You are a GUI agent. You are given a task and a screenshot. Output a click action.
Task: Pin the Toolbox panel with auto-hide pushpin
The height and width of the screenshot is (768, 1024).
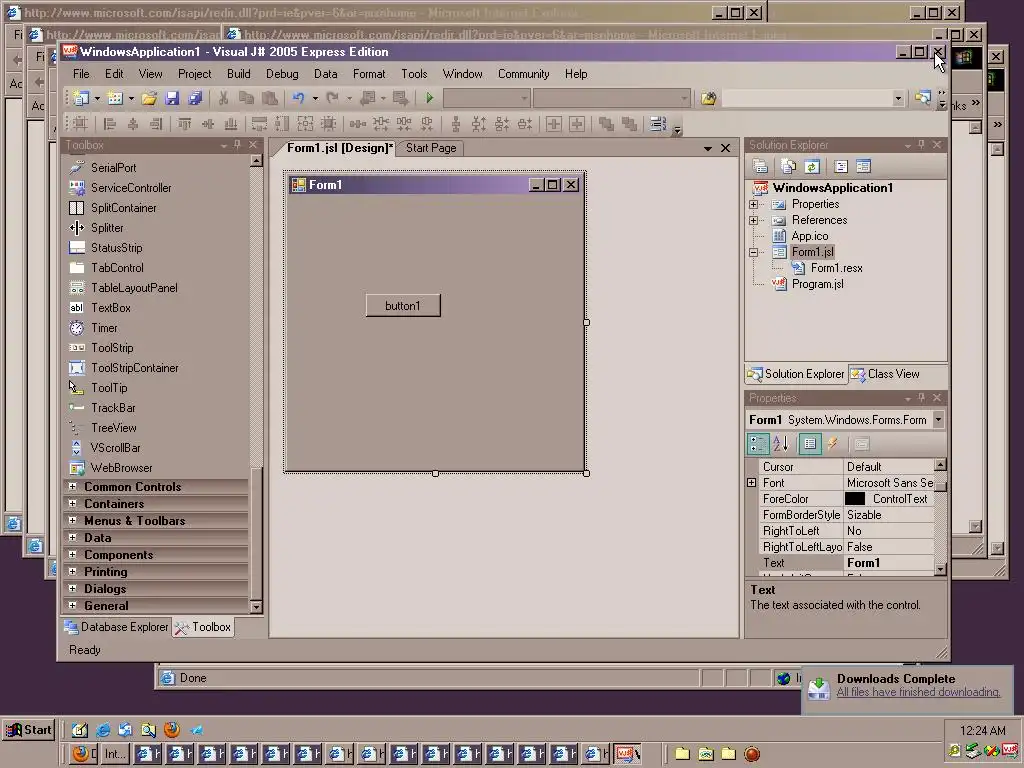(x=237, y=144)
